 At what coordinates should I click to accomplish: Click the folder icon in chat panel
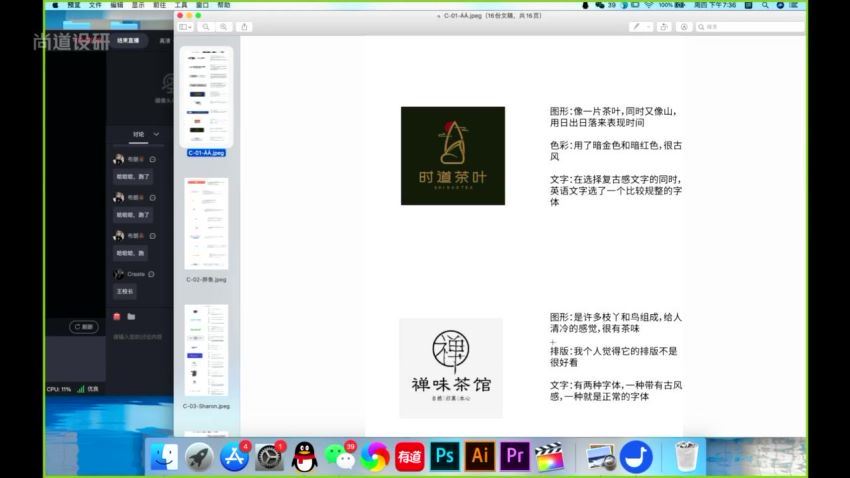click(131, 316)
